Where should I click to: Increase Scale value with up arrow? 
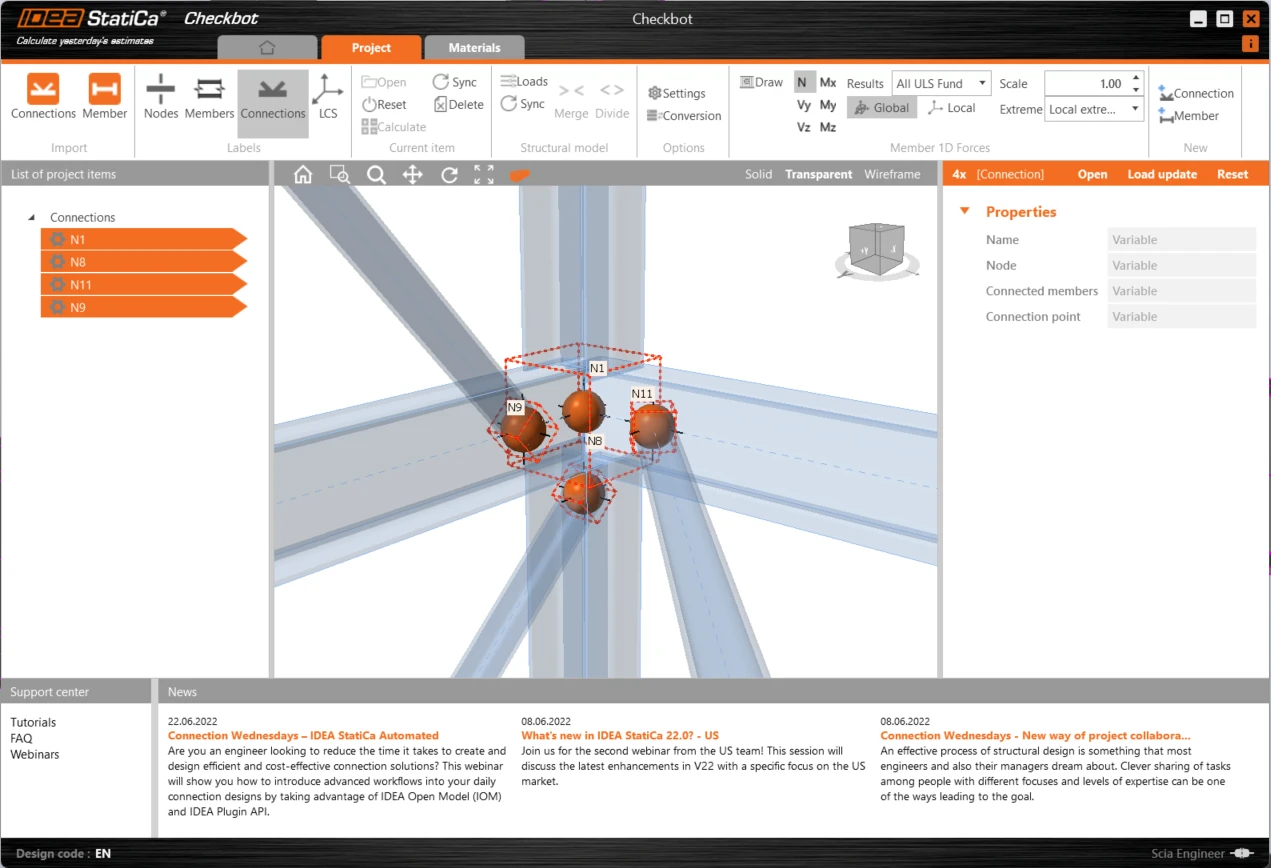(x=1136, y=78)
